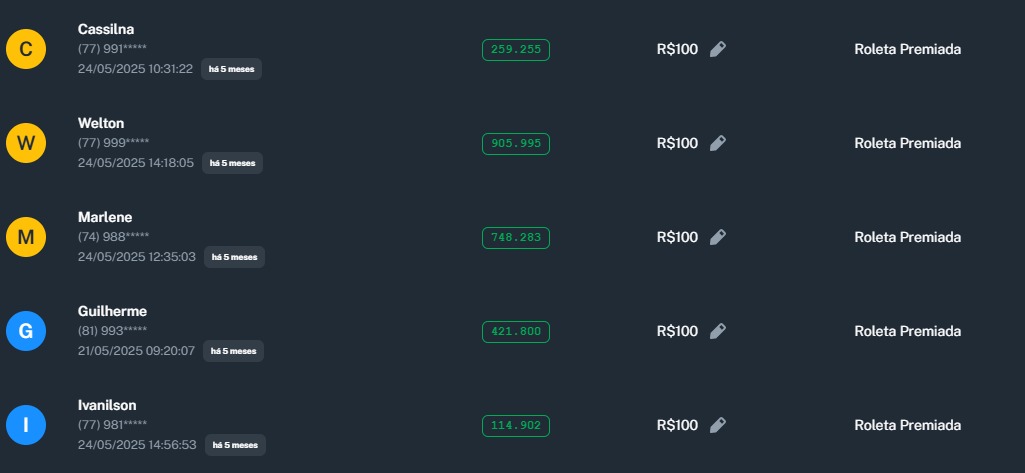
Task: Click Welton's yellow "W" avatar
Action: point(26,143)
